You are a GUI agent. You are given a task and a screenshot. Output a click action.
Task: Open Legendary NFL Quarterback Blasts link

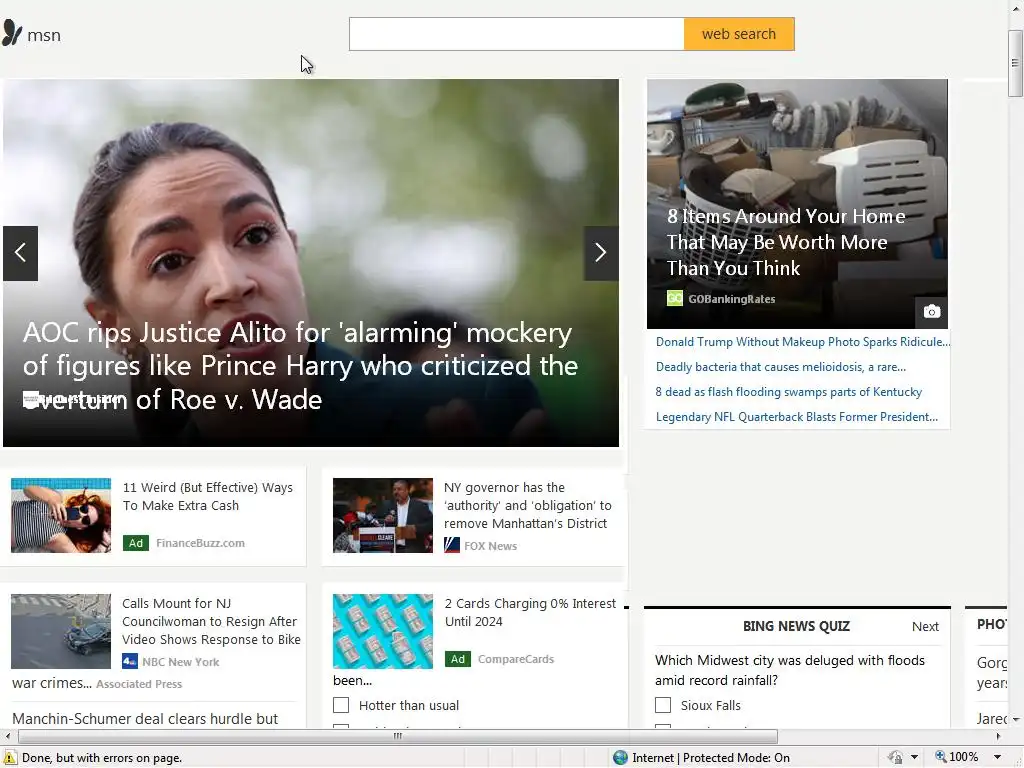tap(797, 417)
